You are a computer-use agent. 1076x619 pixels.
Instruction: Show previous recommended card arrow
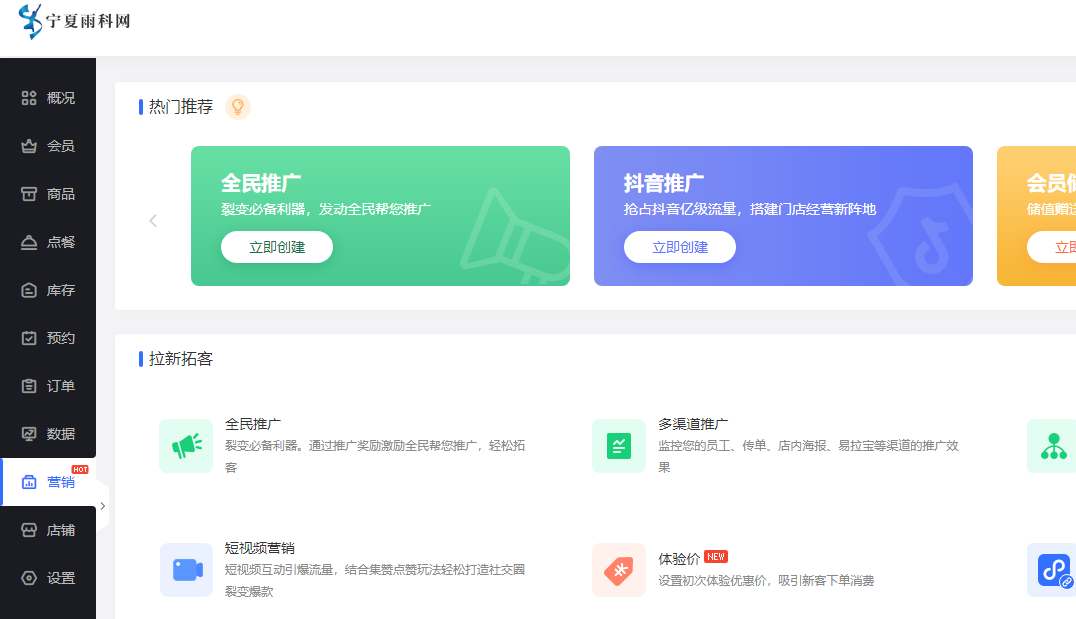[153, 220]
